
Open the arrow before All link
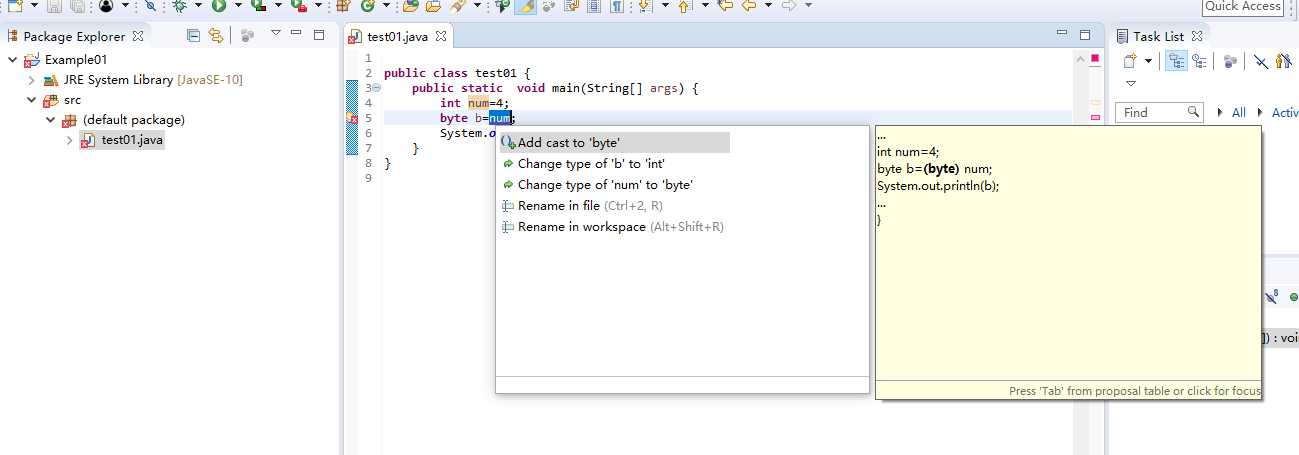click(x=1221, y=113)
